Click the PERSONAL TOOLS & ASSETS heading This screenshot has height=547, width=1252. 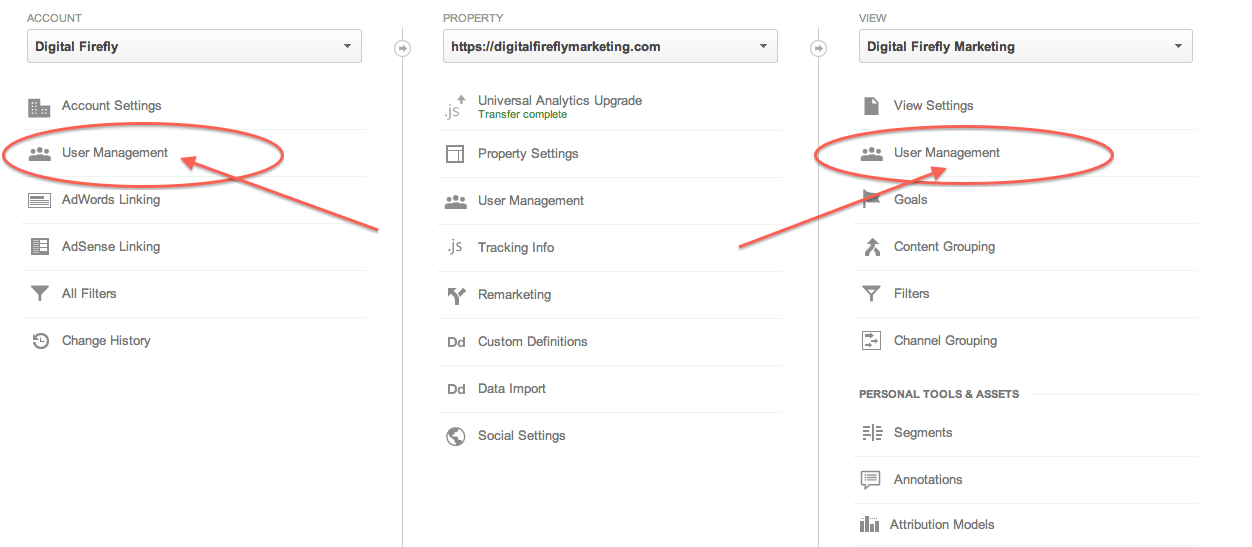[939, 394]
